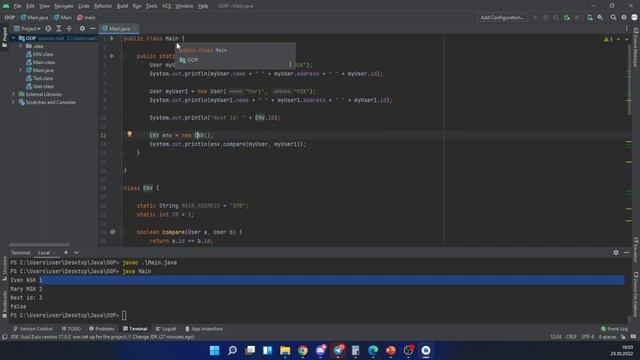Open the Code menu
The height and width of the screenshot is (360, 640).
84,6
